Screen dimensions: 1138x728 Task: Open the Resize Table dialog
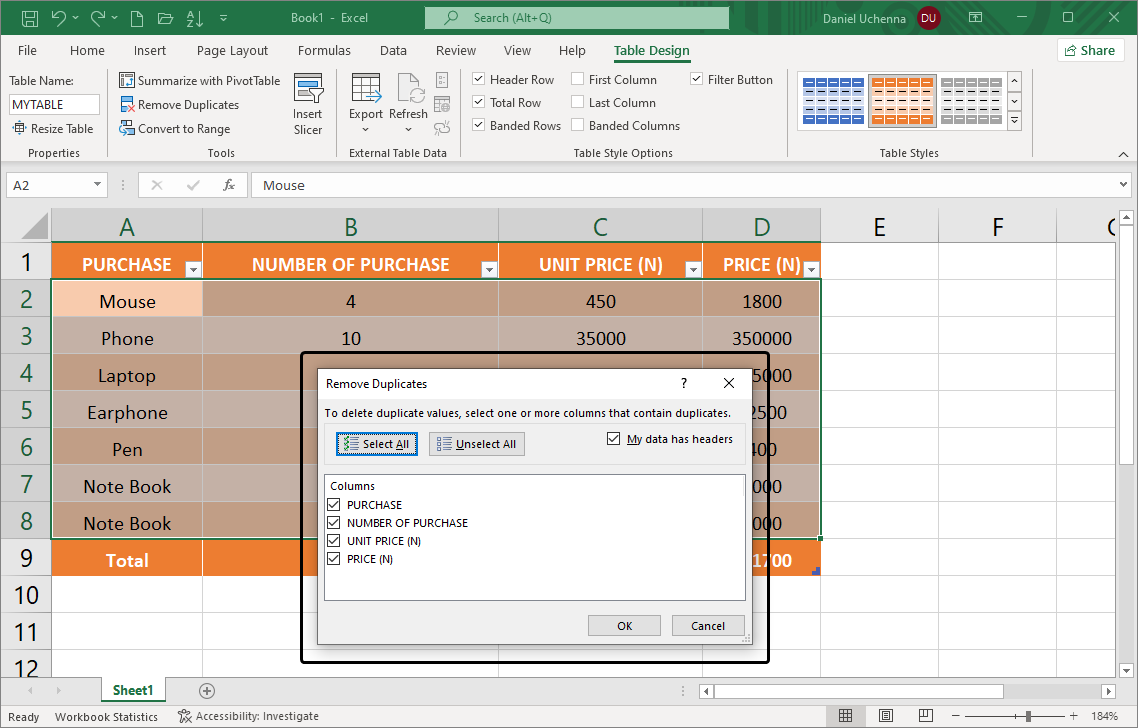[53, 128]
